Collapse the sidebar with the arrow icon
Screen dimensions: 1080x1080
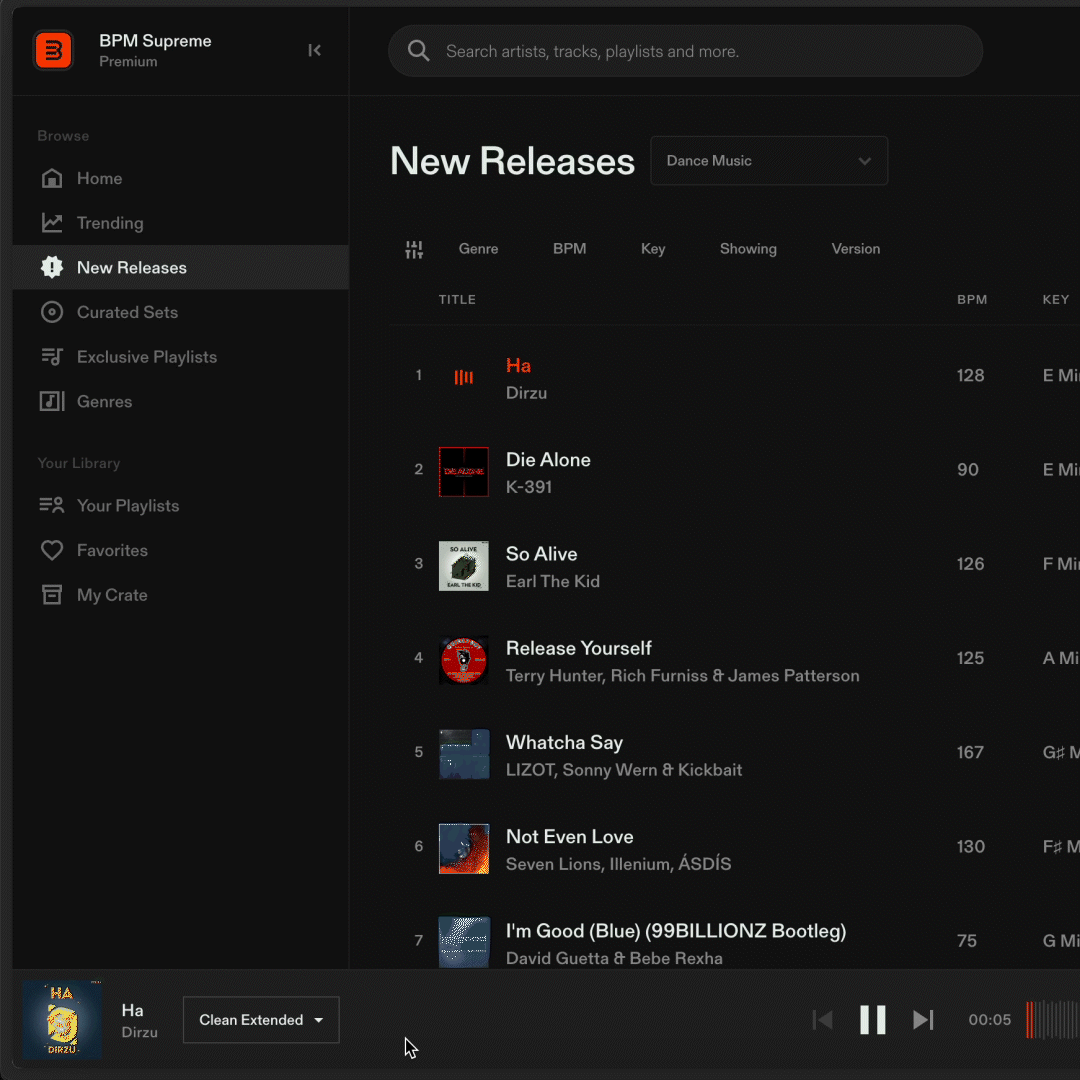(314, 50)
